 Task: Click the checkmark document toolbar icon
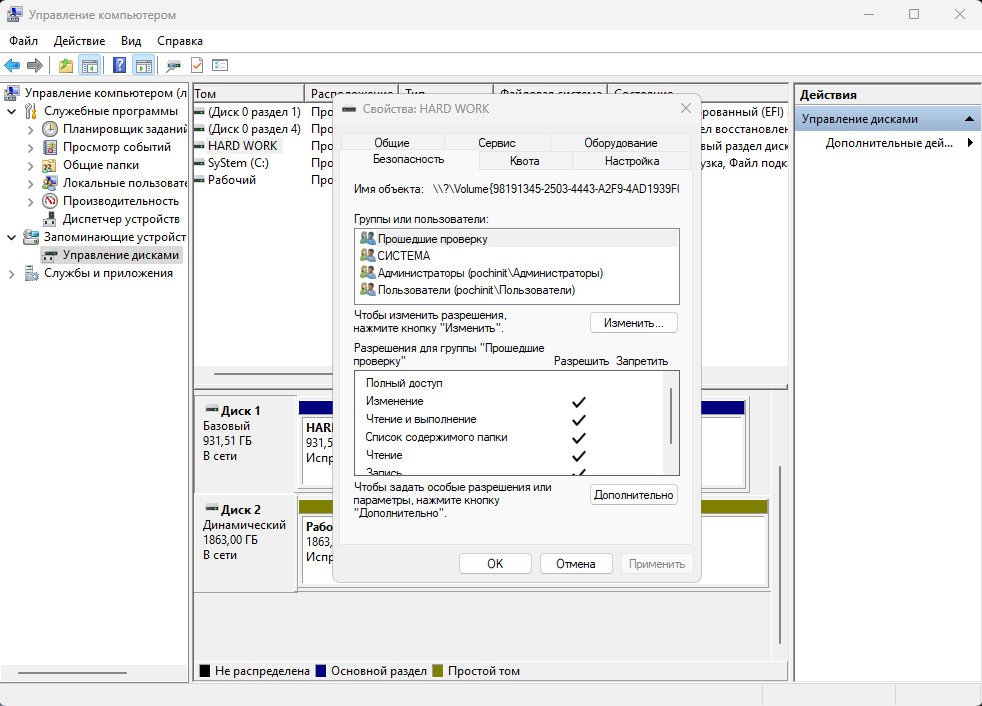click(x=197, y=65)
